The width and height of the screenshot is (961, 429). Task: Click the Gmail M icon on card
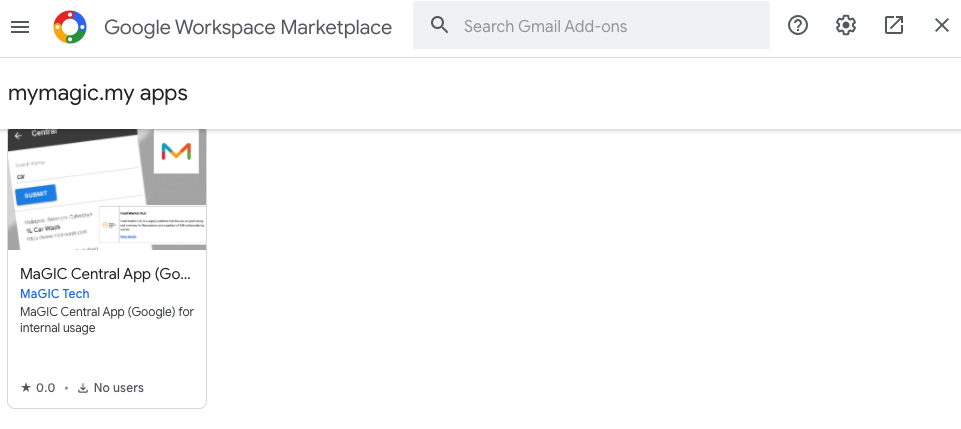(177, 151)
